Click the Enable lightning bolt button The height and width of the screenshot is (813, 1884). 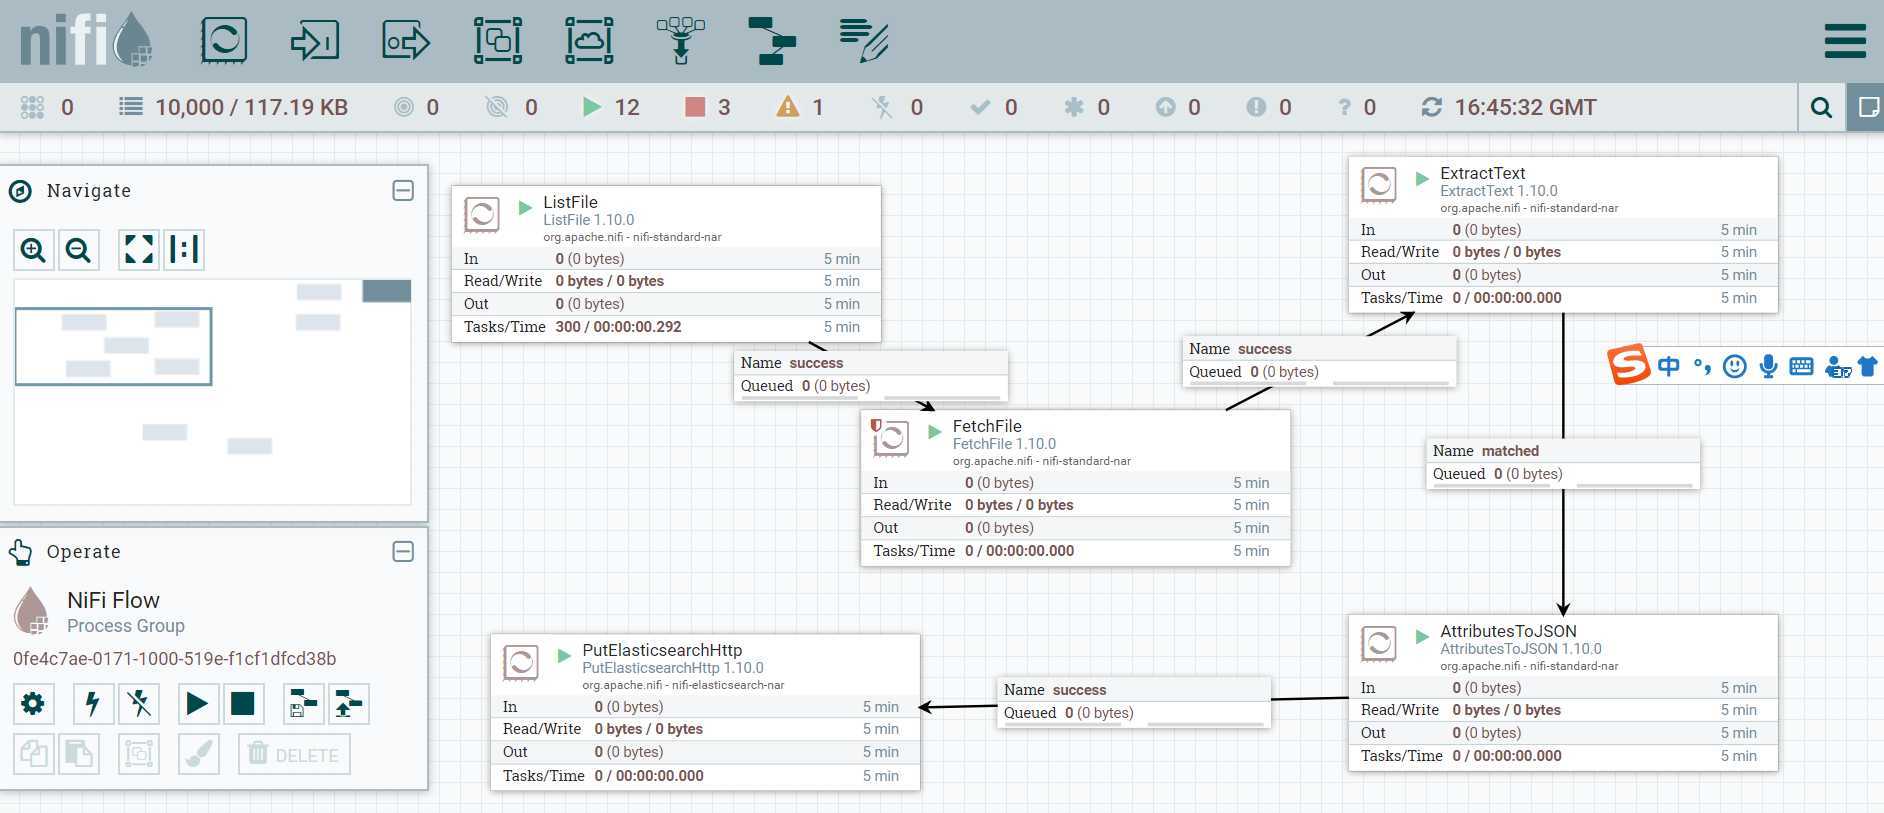click(93, 704)
